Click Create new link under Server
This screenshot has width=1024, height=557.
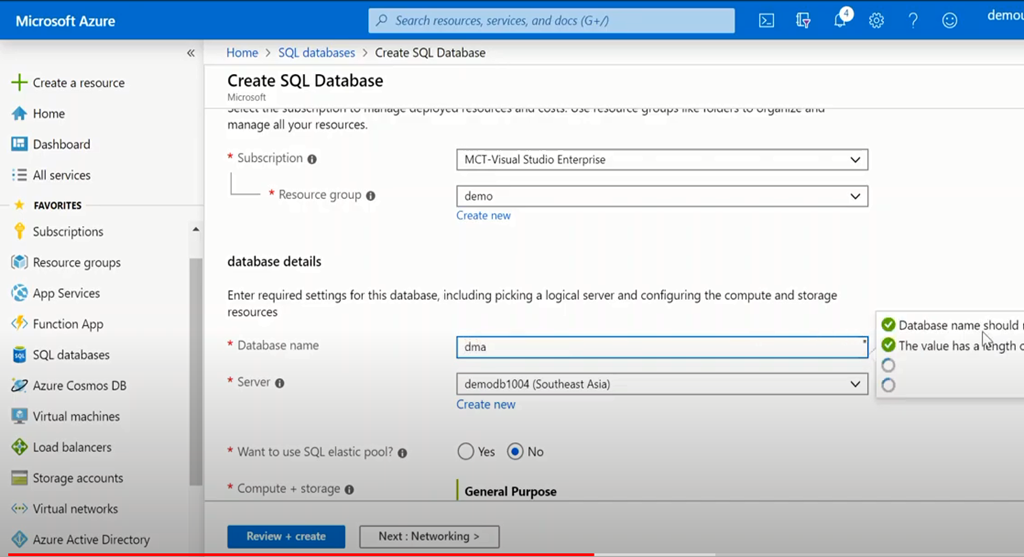[x=486, y=404]
